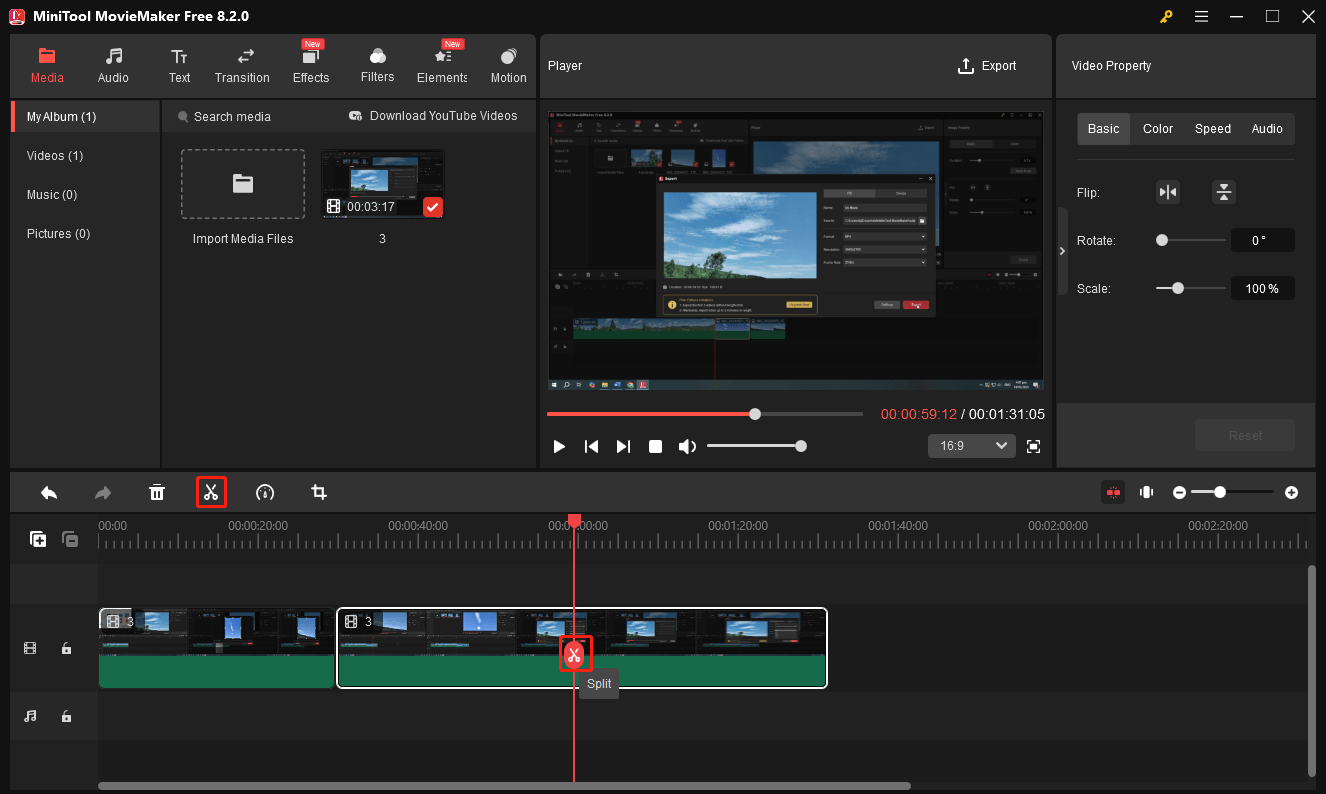Play the video preview
Screen dimensions: 1326x794
(x=559, y=446)
